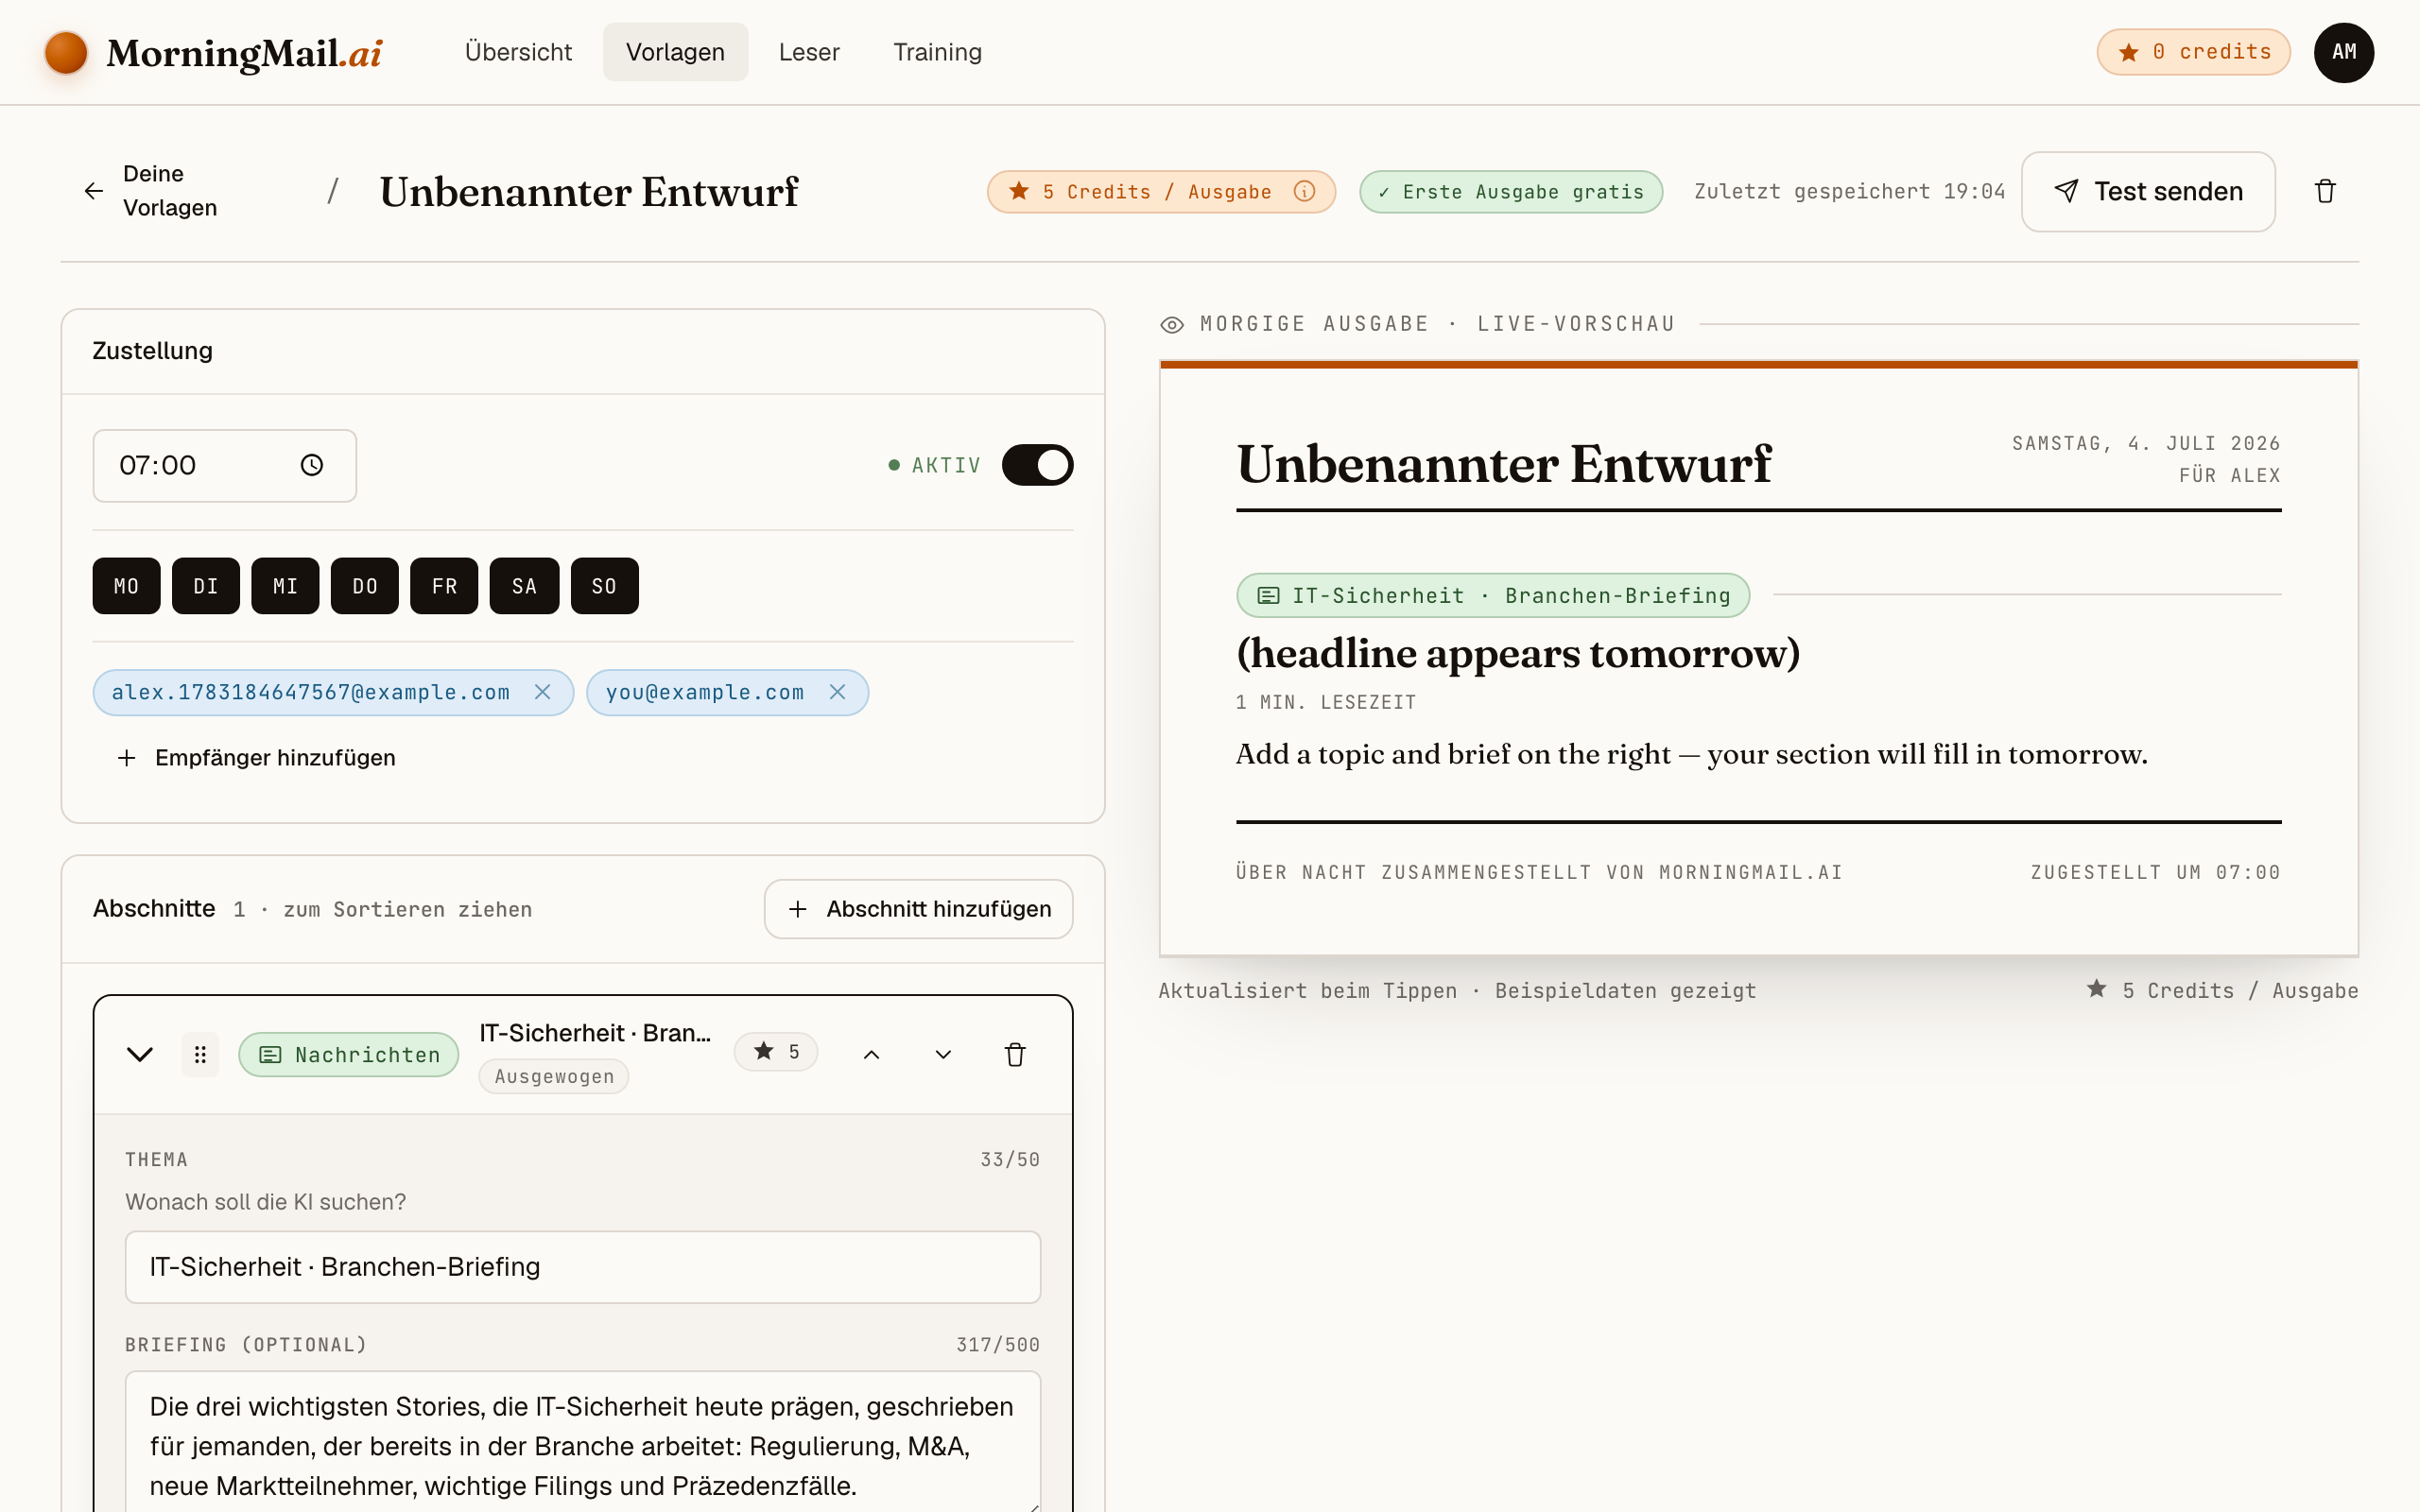2420x1512 pixels.
Task: Remove recipient you@example.com
Action: 838,692
